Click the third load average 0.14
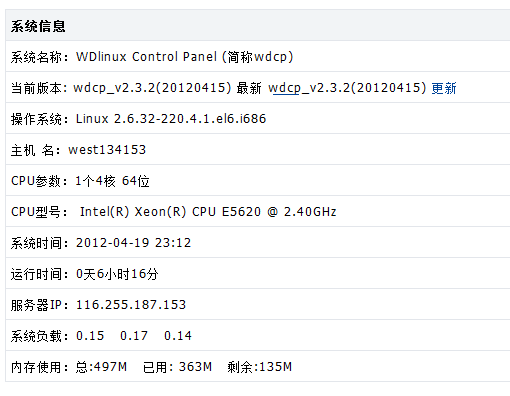This screenshot has width=510, height=396. [x=178, y=336]
